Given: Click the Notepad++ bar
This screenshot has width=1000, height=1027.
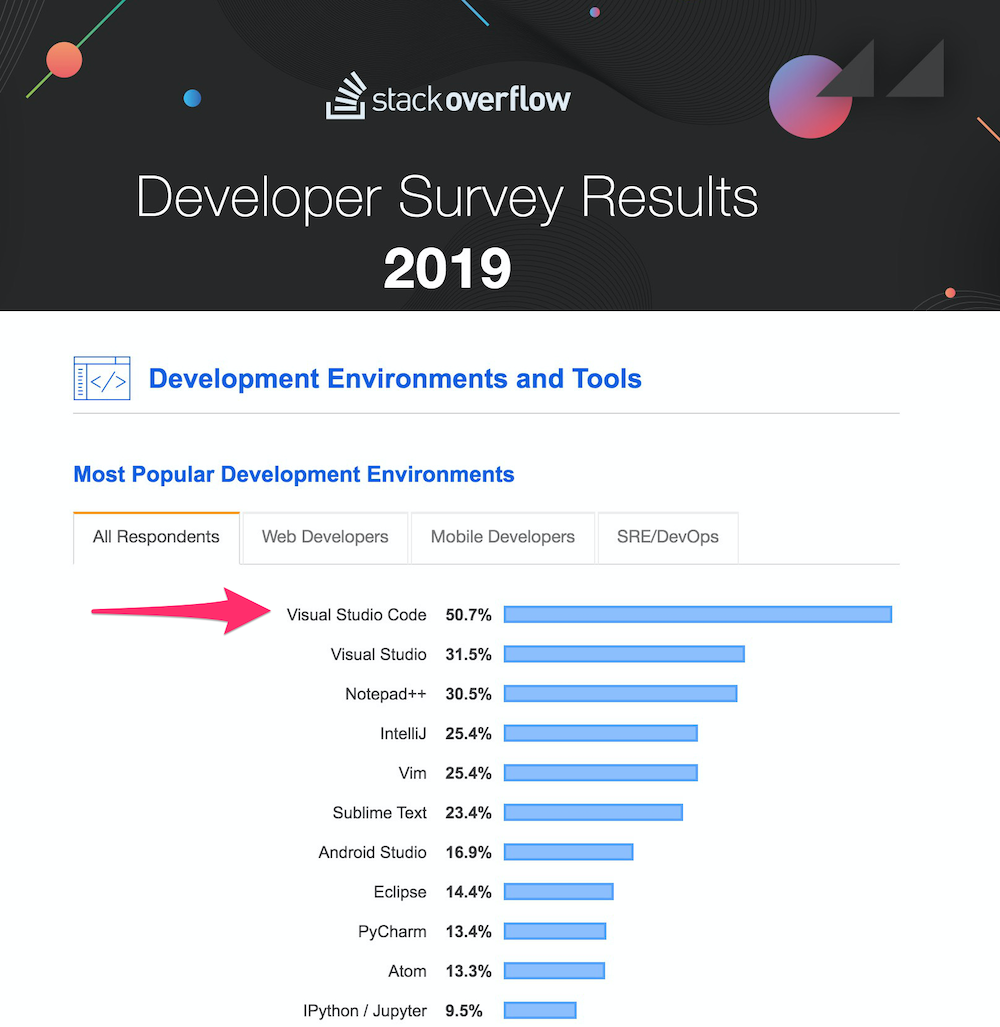Looking at the screenshot, I should coord(621,694).
